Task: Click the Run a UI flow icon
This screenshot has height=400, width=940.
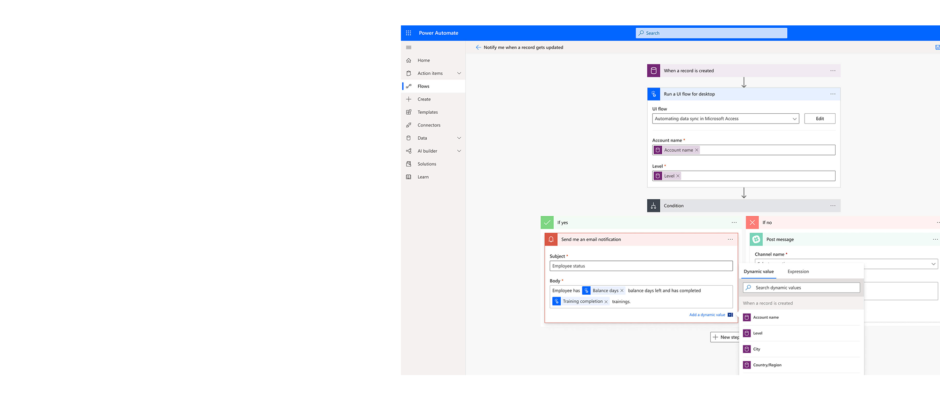Action: point(653,94)
